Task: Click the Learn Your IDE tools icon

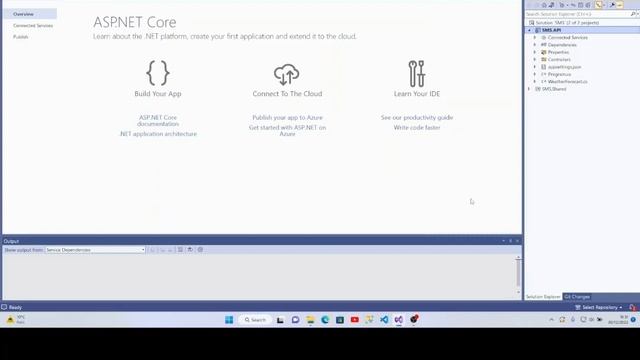Action: click(x=417, y=73)
